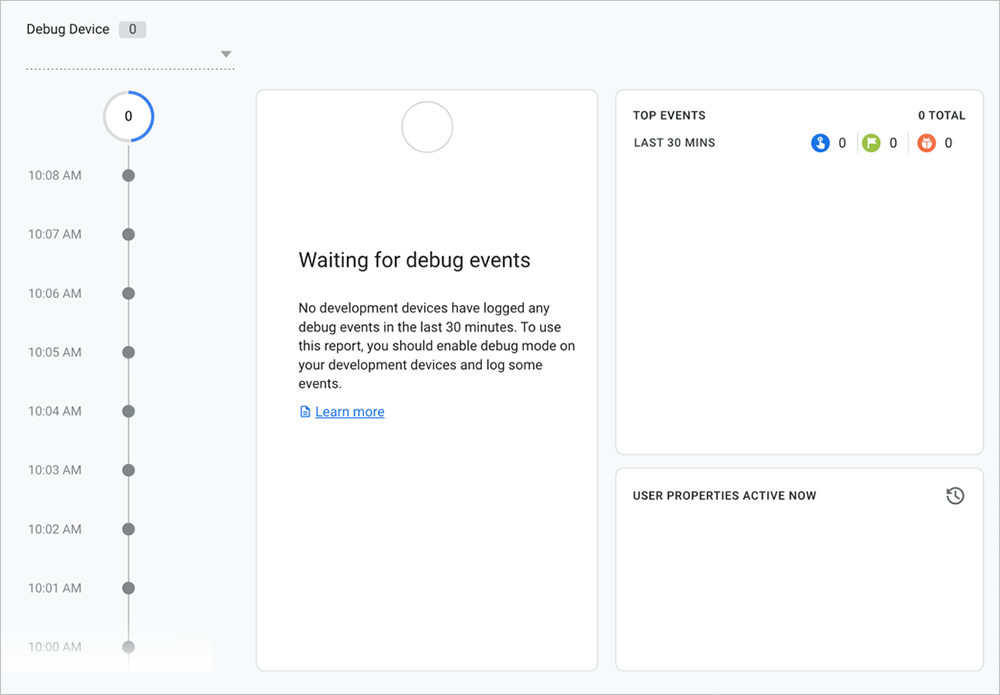Select the 10:08 AM timeline marker
This screenshot has height=695, width=1000.
(128, 176)
